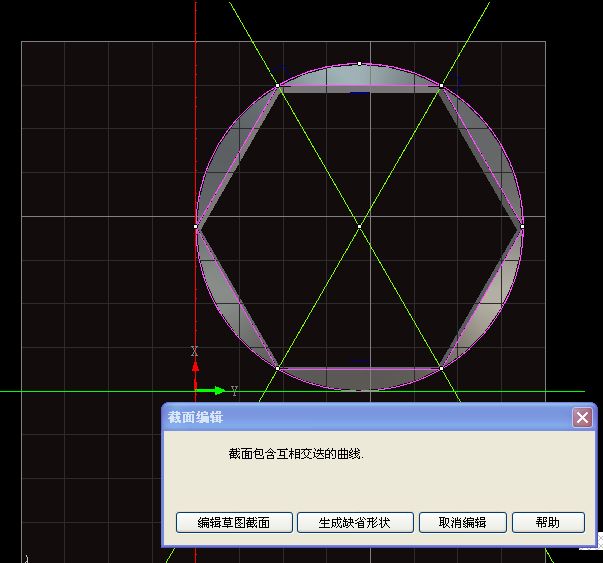Screen dimensions: 603x563
Task: Click the red X axis arrow
Action: pos(196,367)
